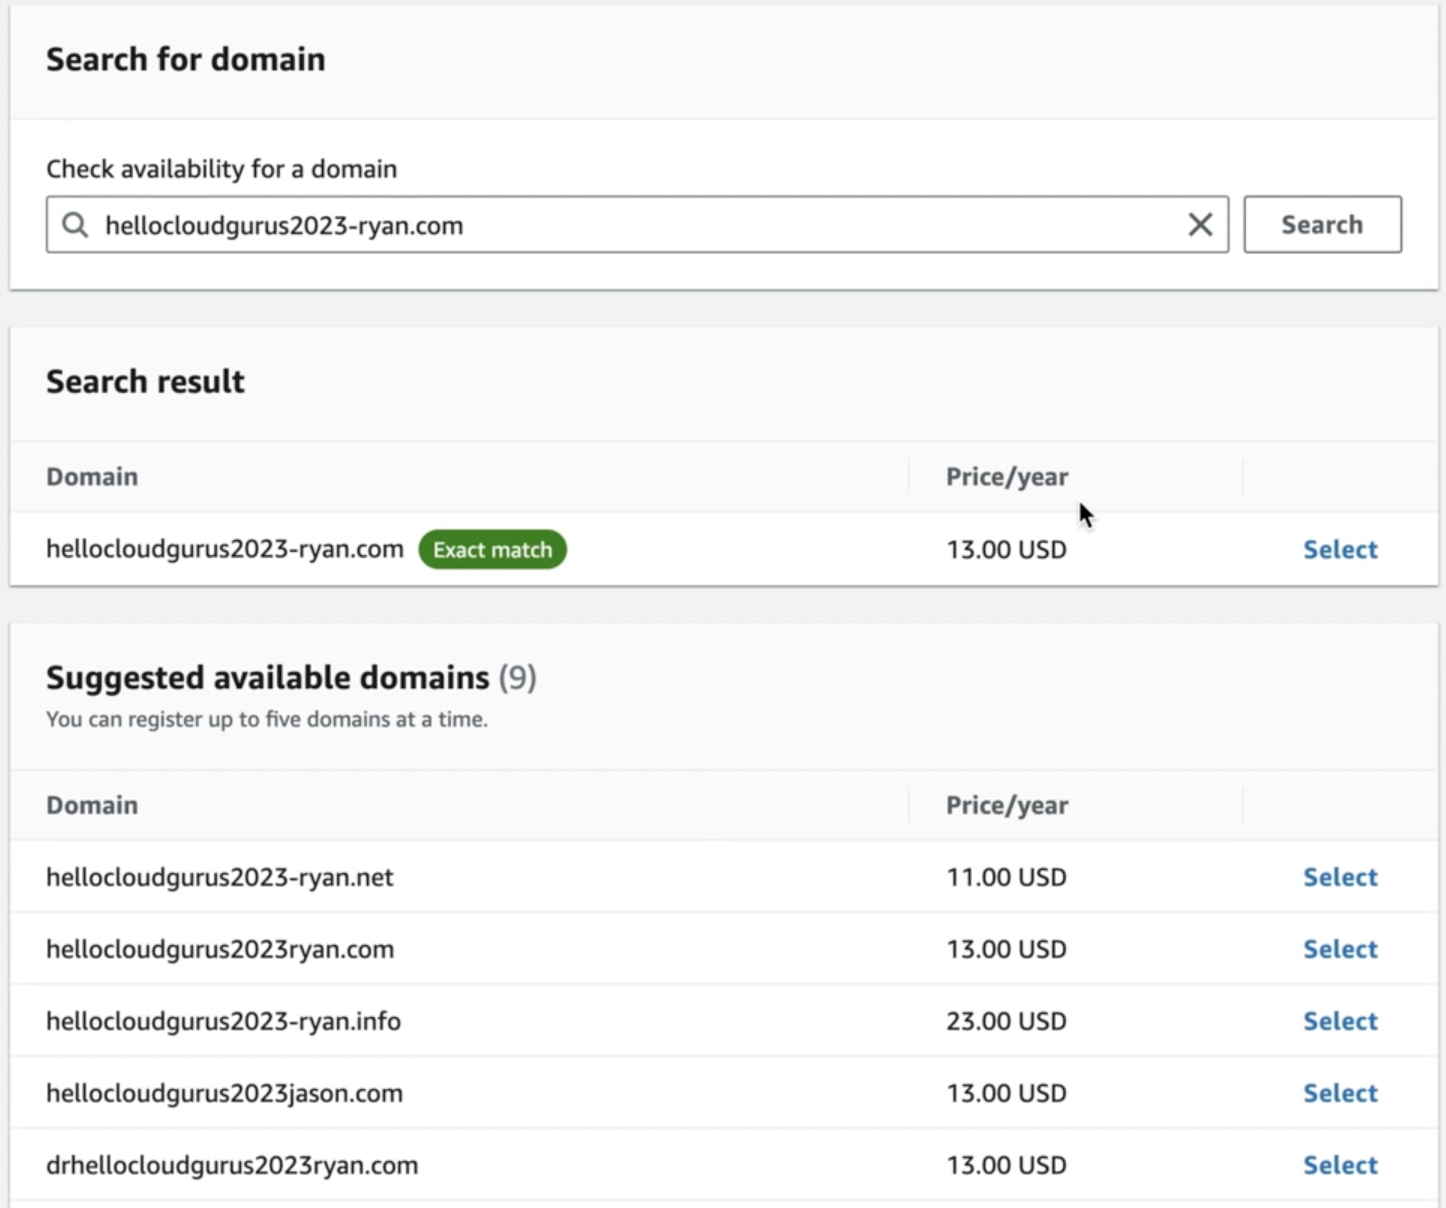Click 'You can register up to five domains' note

click(x=267, y=719)
